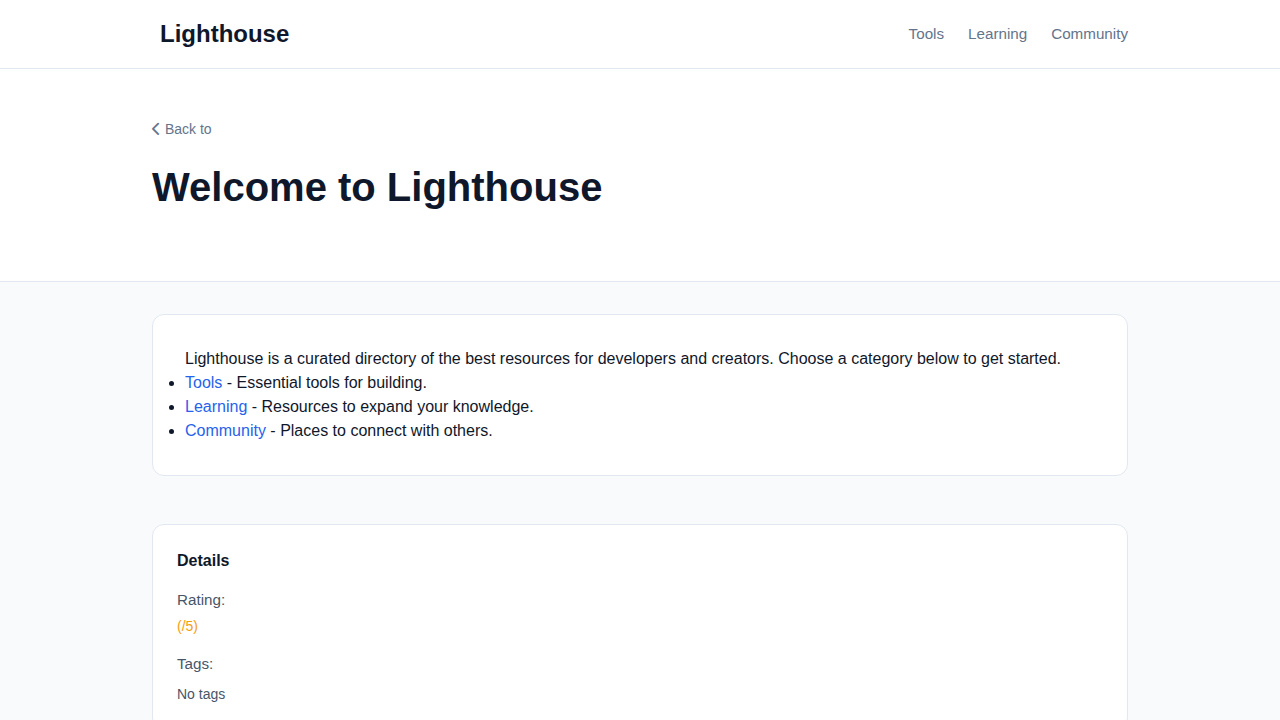Viewport: 1280px width, 720px height.
Task: Open Community from the top navigation
Action: (x=1089, y=33)
